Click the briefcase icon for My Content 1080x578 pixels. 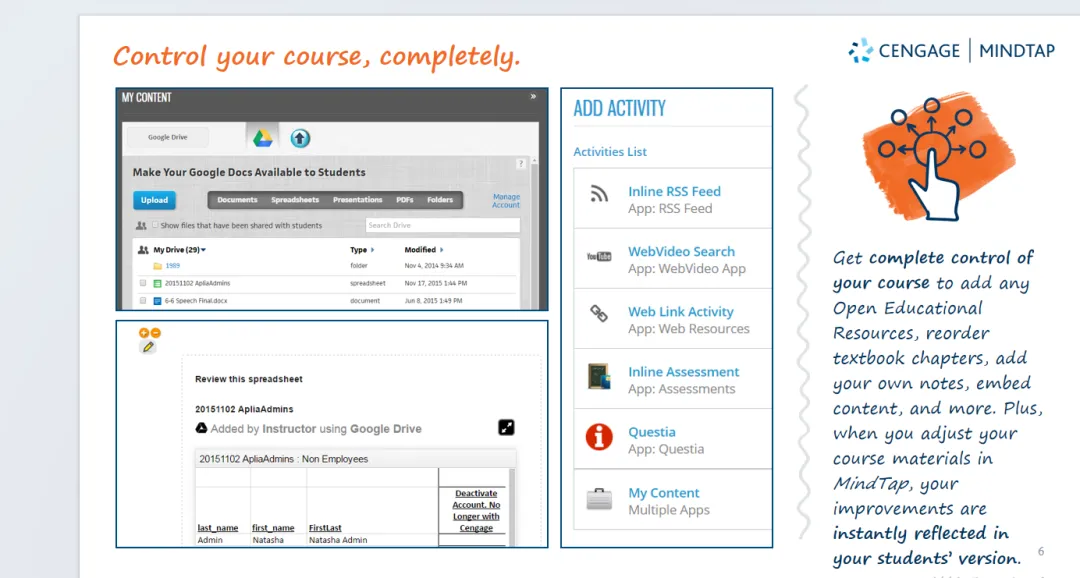coord(599,499)
